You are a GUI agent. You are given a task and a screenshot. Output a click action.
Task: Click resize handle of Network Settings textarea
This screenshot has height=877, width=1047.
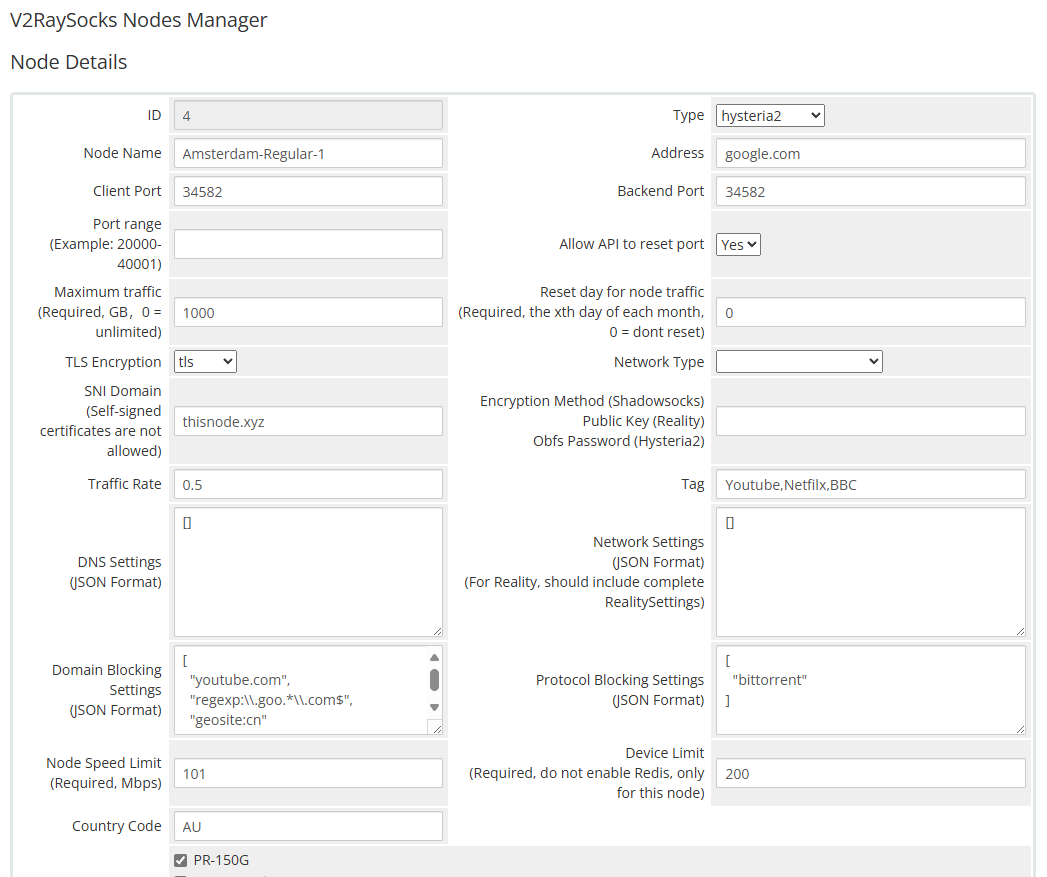point(1019,630)
